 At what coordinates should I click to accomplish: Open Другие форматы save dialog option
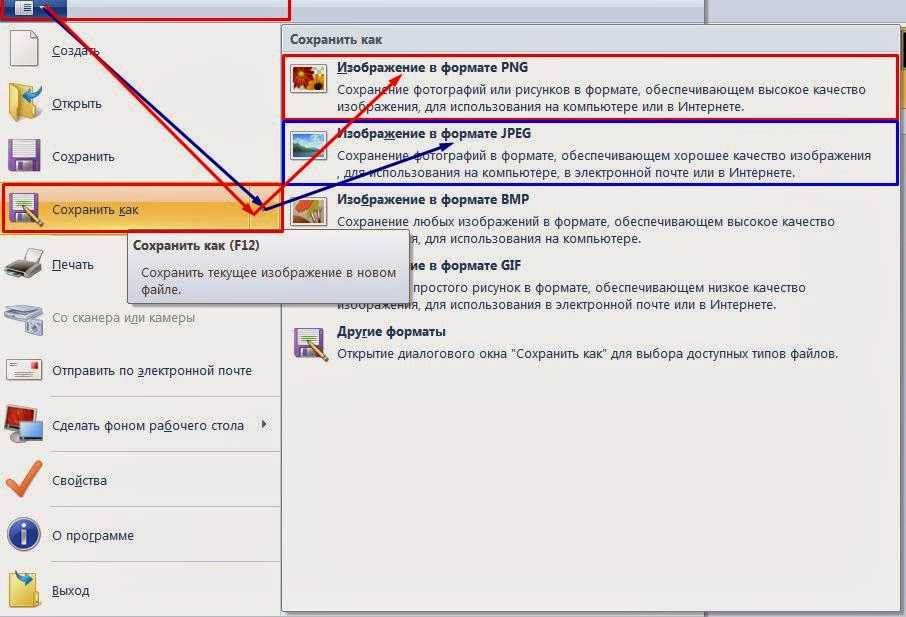click(x=591, y=344)
